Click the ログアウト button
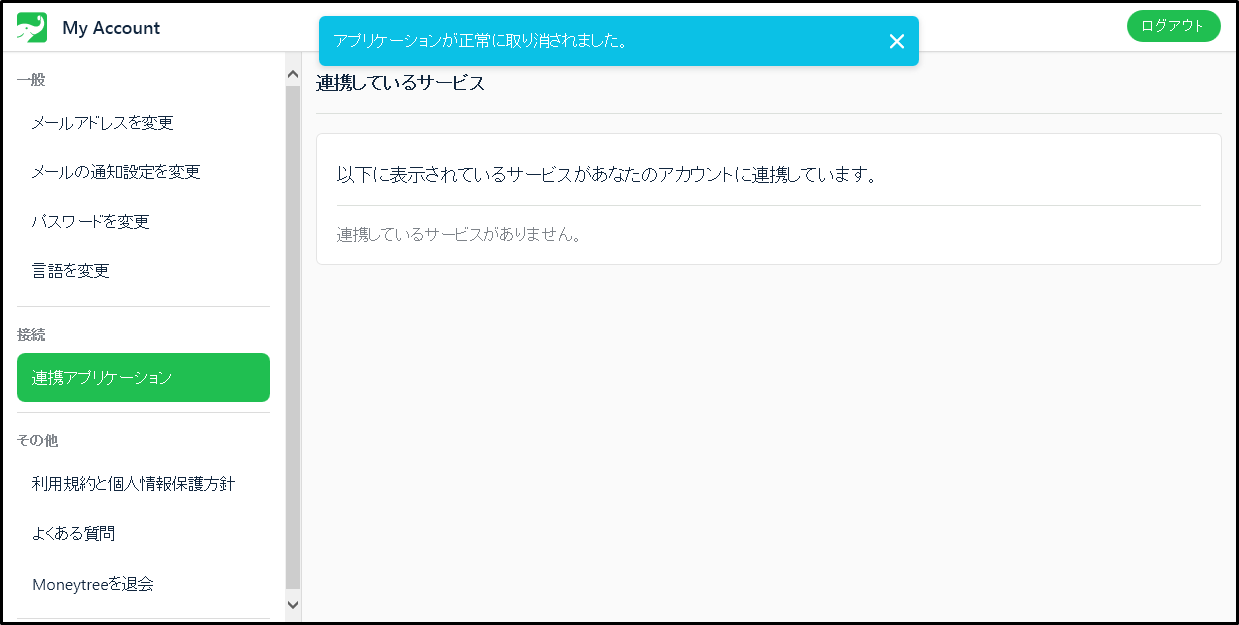1239x625 pixels. [1173, 26]
